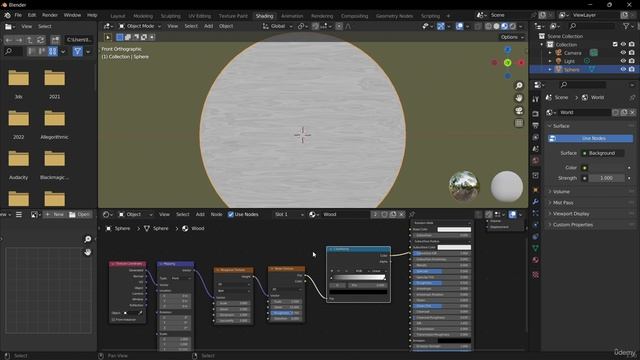640x360 pixels.
Task: Toggle Collection exclude checkbox in outliner
Action: pos(615,44)
